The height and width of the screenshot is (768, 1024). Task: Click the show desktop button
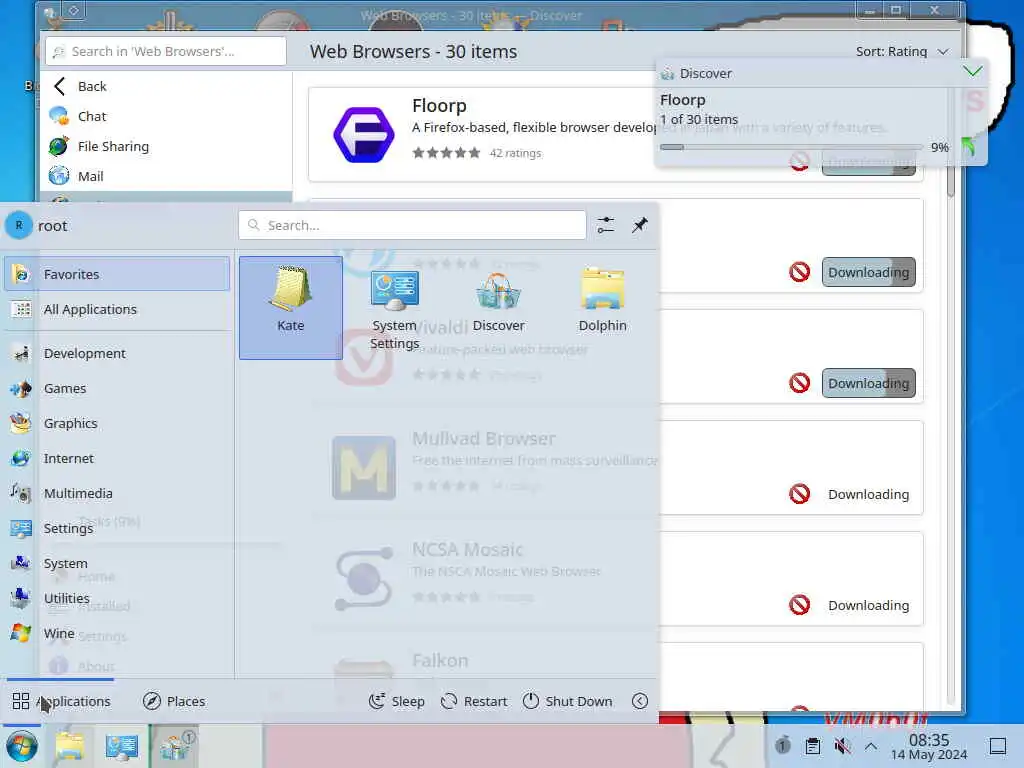click(x=997, y=746)
